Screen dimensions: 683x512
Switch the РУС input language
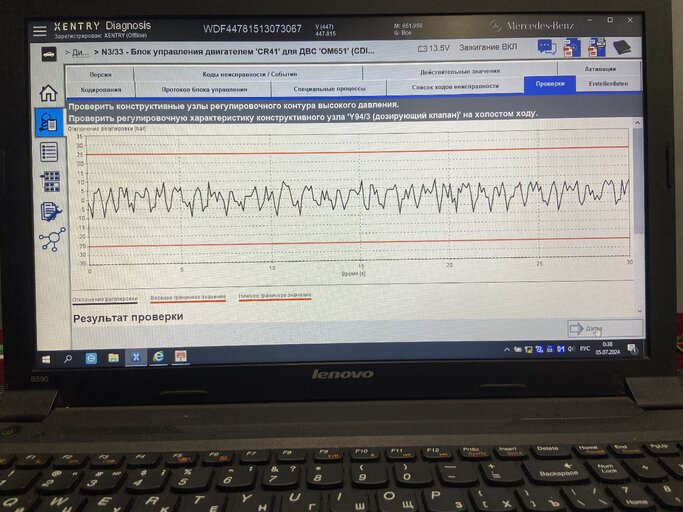point(585,349)
